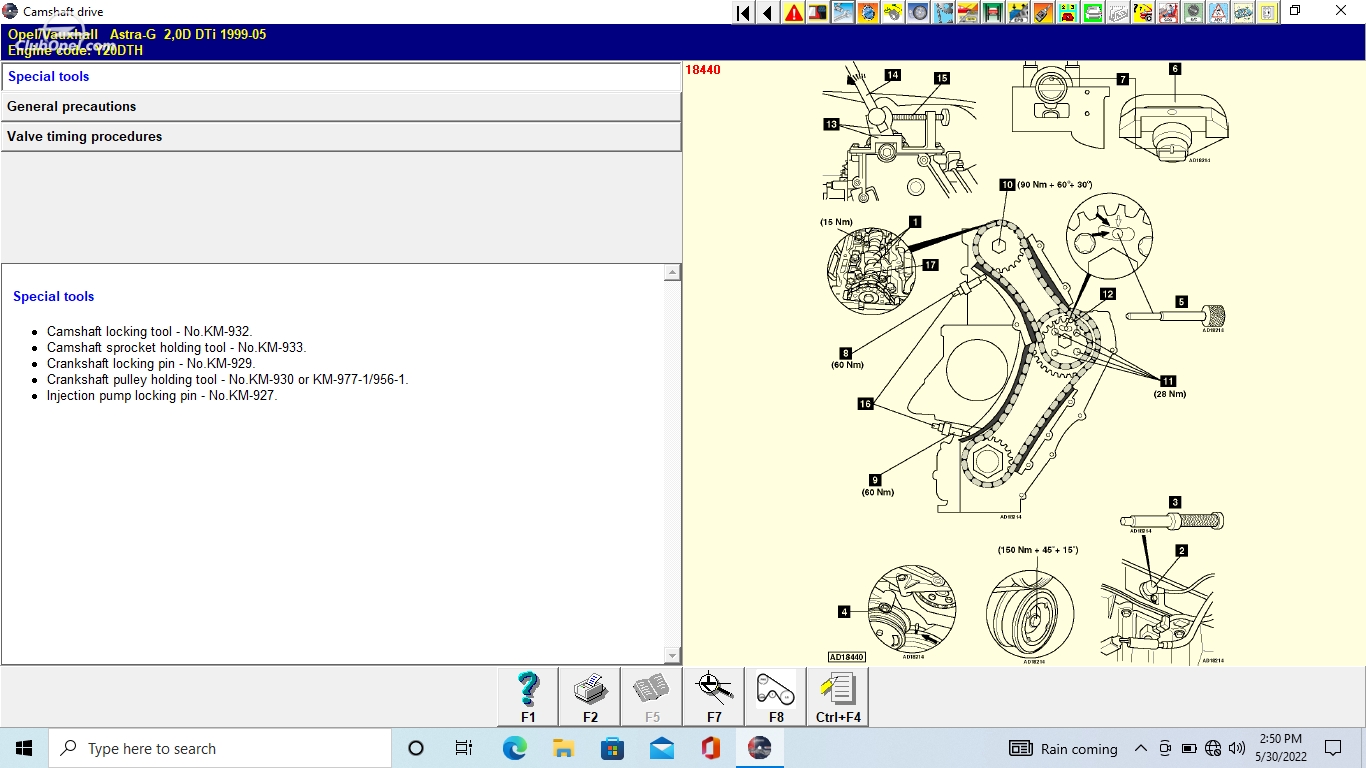Print the page with the F2 button
Viewport: 1366px width, 768px height.
[x=590, y=697]
